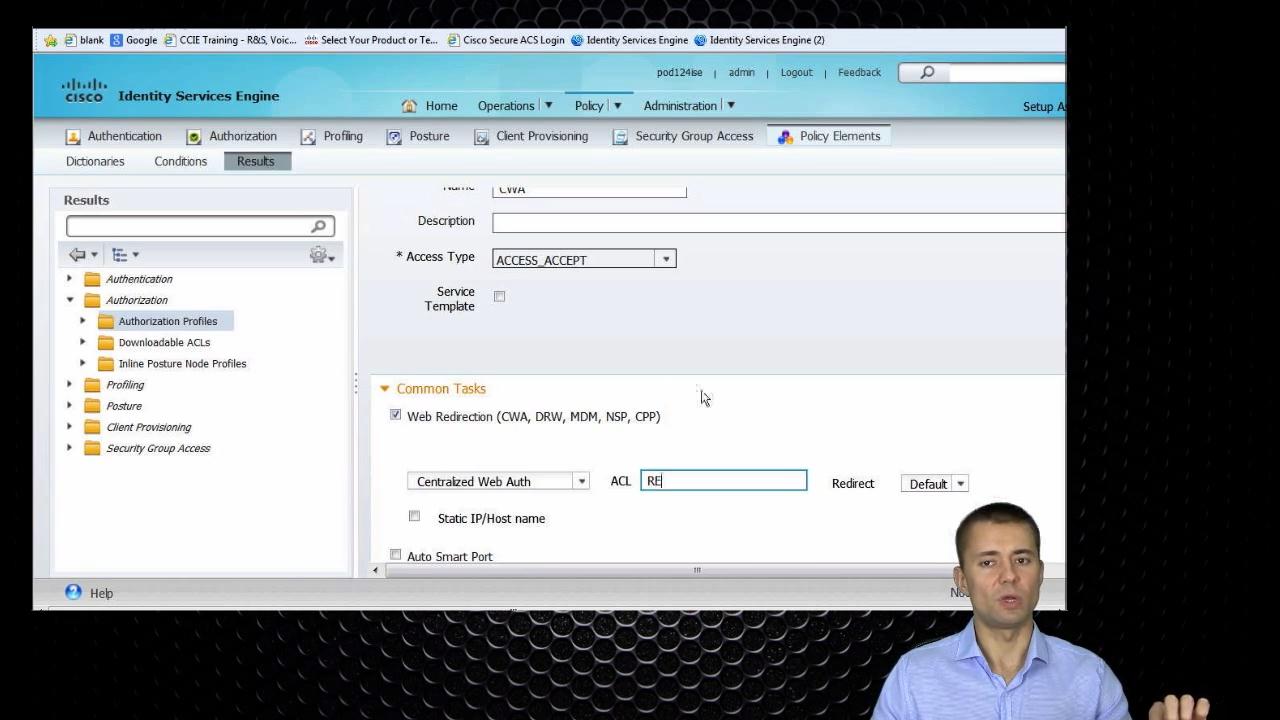Click the global search magnifier icon
This screenshot has width=1280, height=720.
coord(927,72)
